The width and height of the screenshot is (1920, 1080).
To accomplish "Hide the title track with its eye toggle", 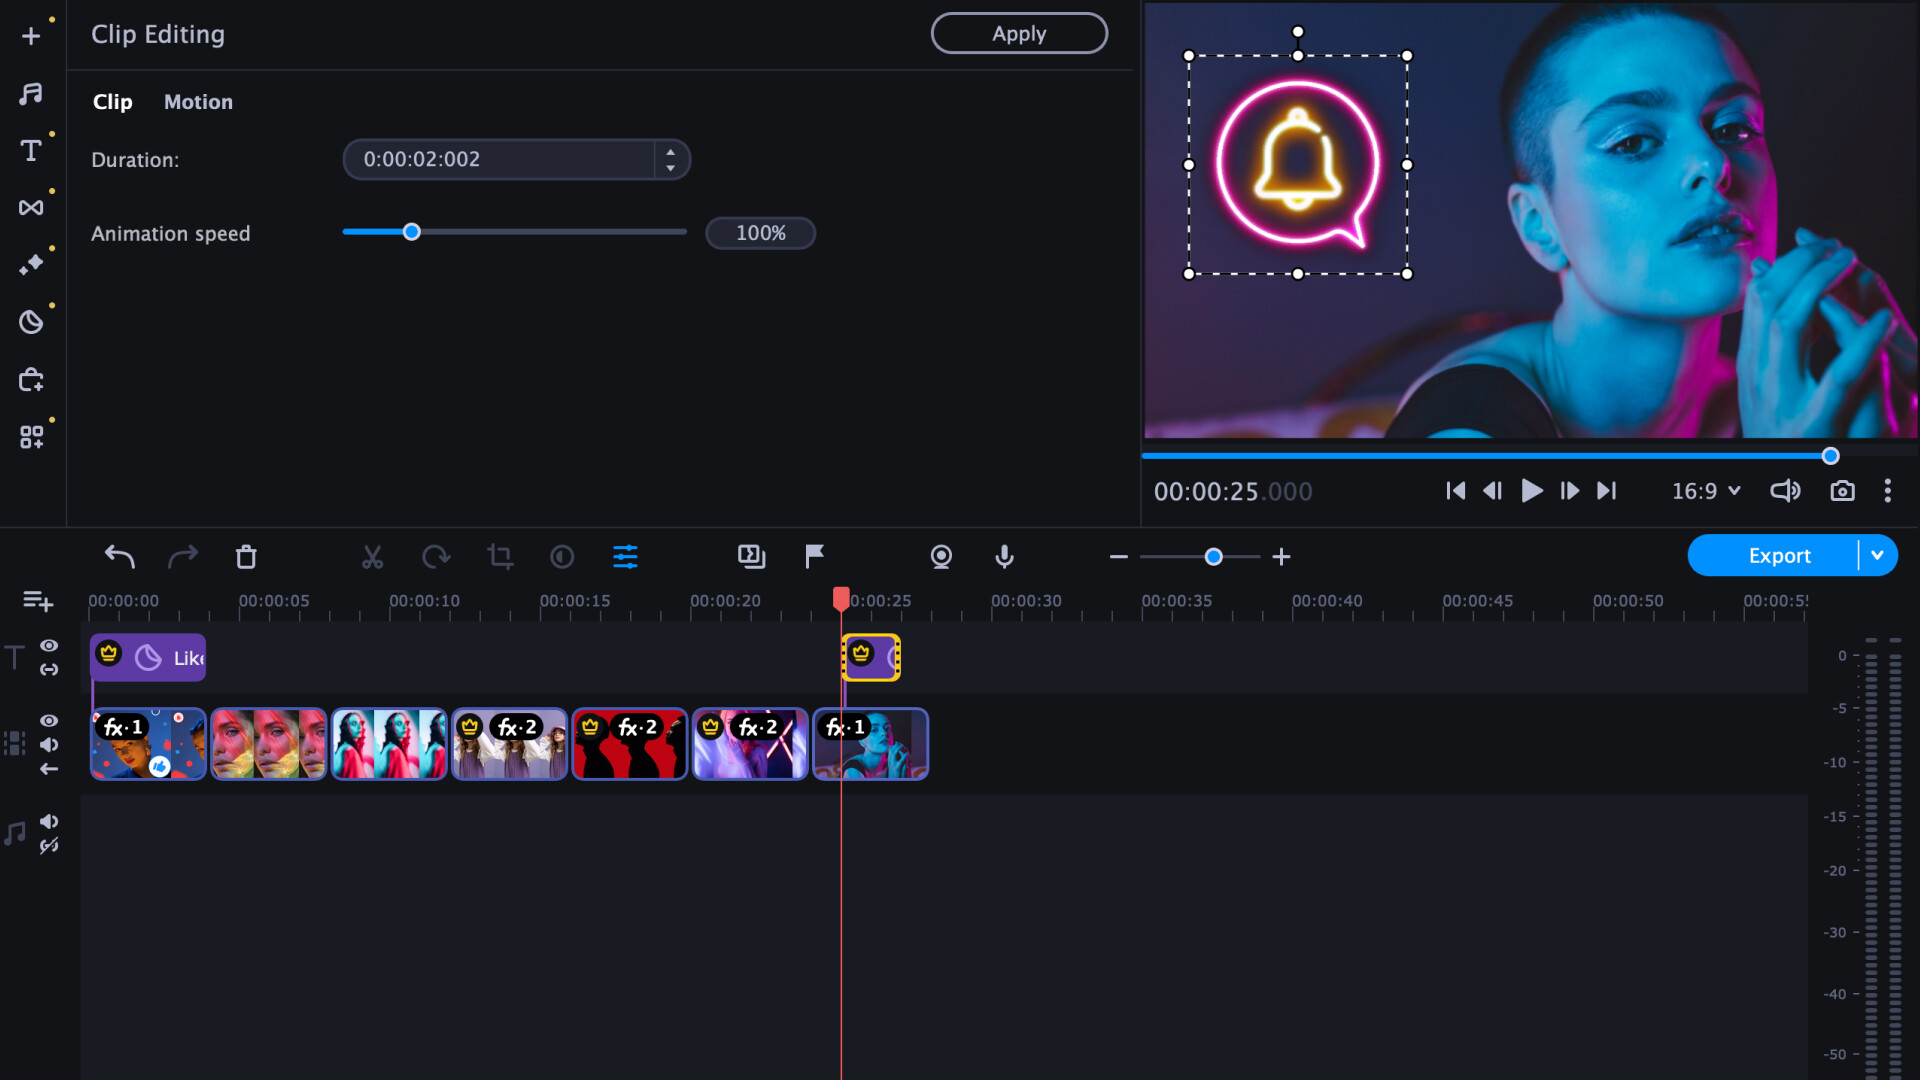I will 49,645.
